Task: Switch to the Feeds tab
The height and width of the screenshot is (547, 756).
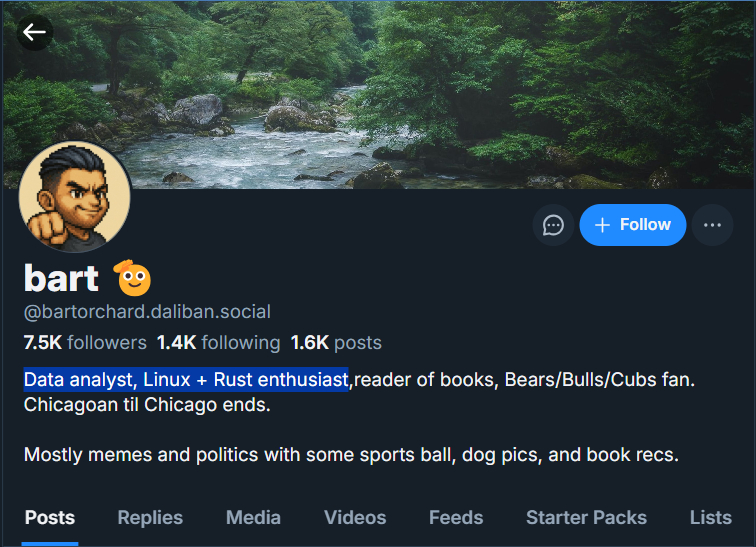Action: [456, 517]
